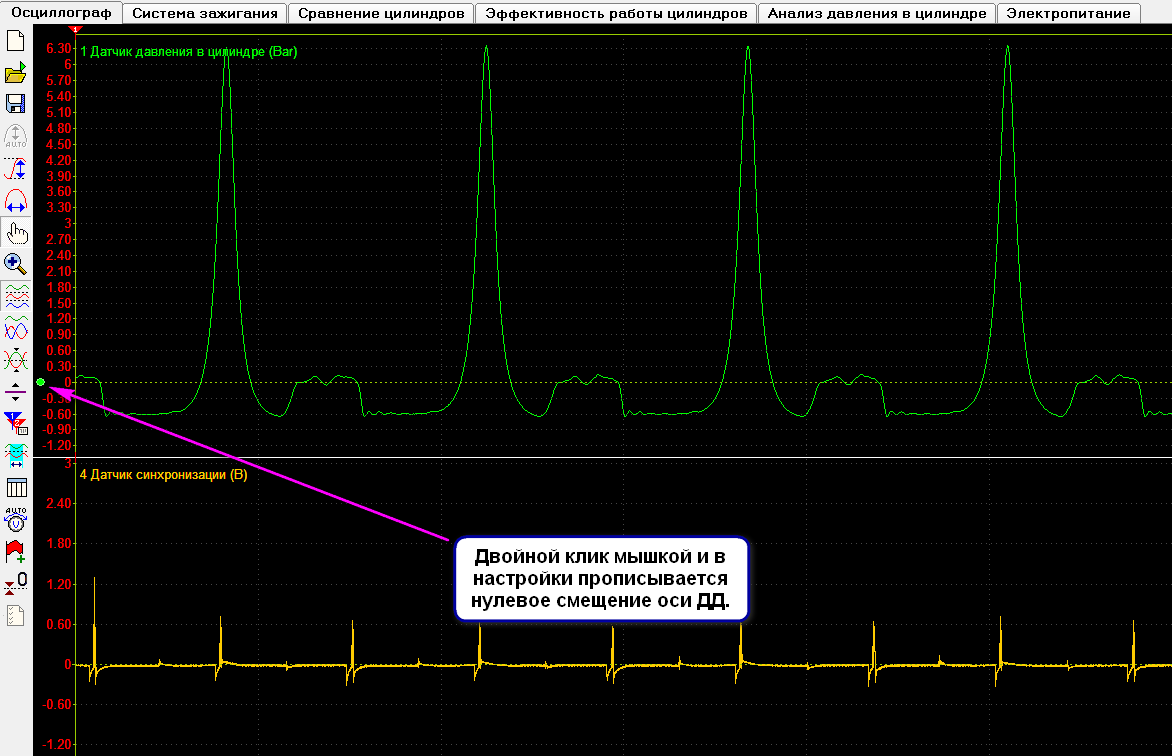Open the channel markers filter icon

tap(16, 423)
